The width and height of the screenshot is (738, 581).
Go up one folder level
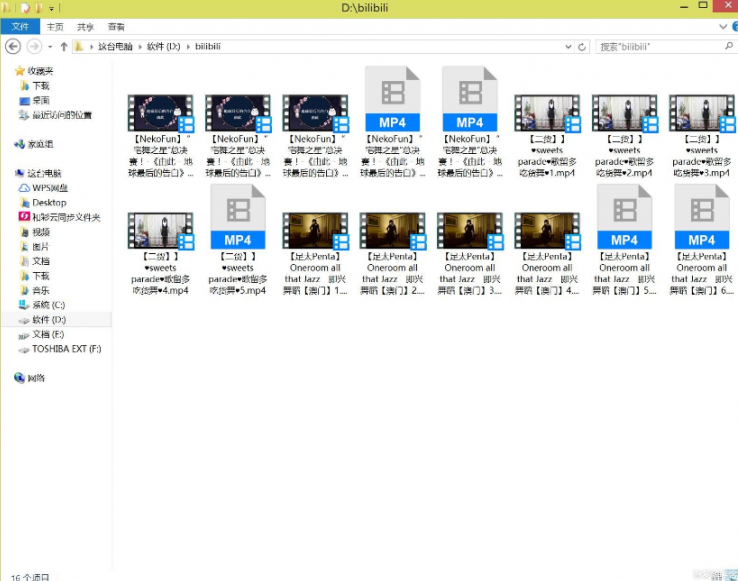(x=64, y=47)
